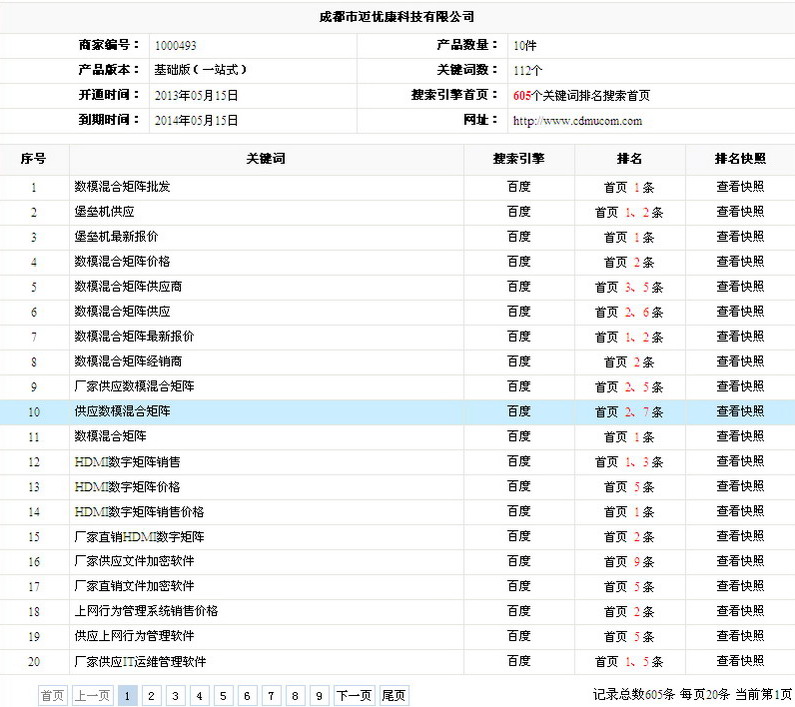
Task: Click 605个关键词排名搜索首页 text
Action: [581, 95]
